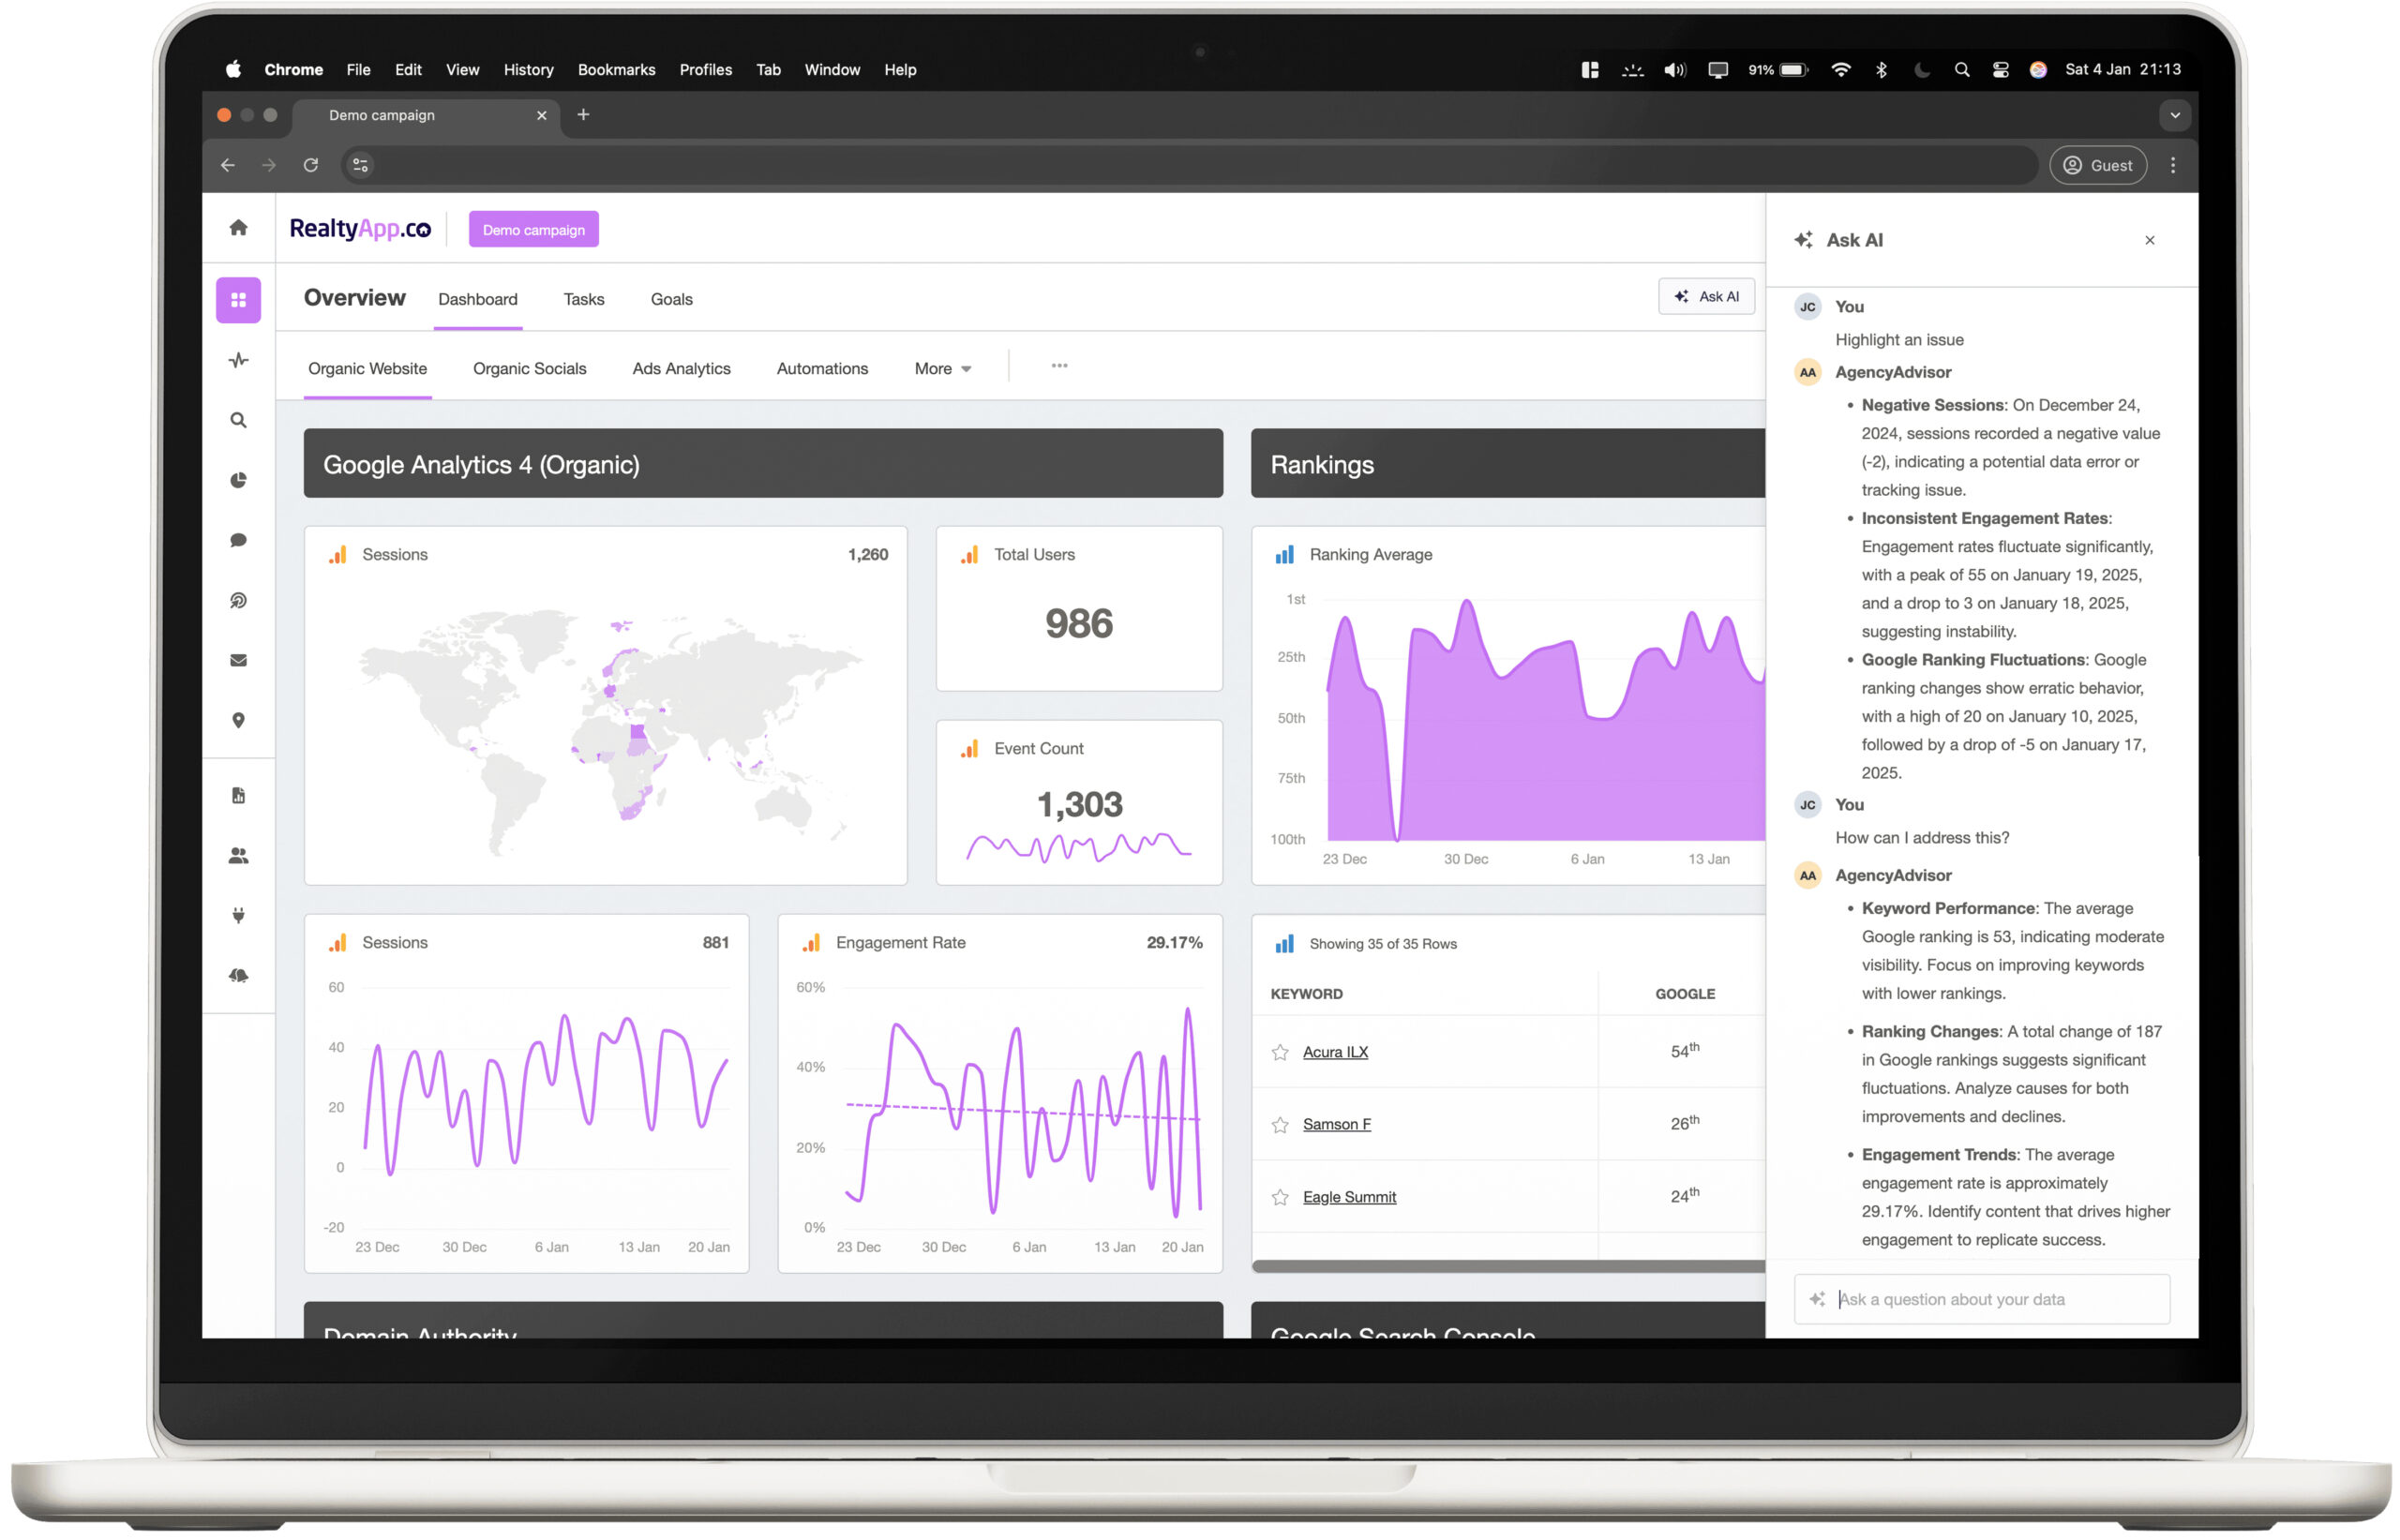
Task: Open the History menu in menu bar
Action: (528, 70)
